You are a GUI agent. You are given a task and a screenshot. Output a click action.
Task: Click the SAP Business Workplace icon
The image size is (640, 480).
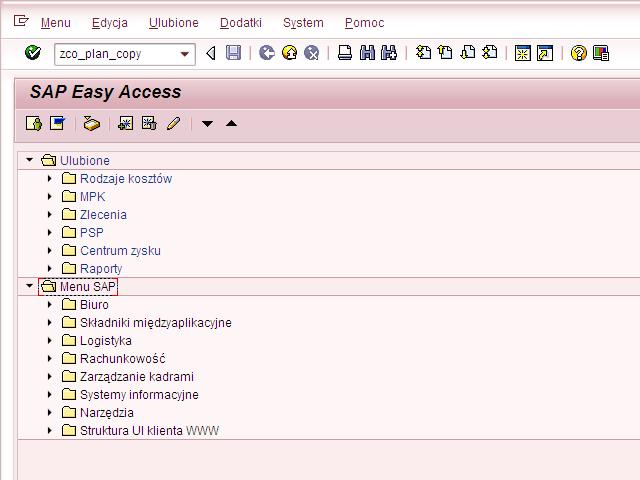pos(91,123)
